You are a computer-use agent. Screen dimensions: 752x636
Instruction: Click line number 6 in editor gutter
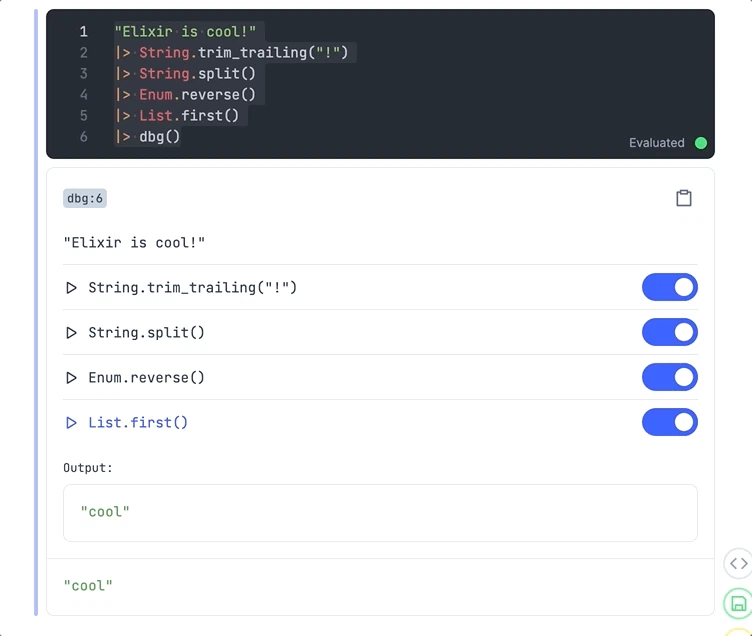tap(83, 137)
